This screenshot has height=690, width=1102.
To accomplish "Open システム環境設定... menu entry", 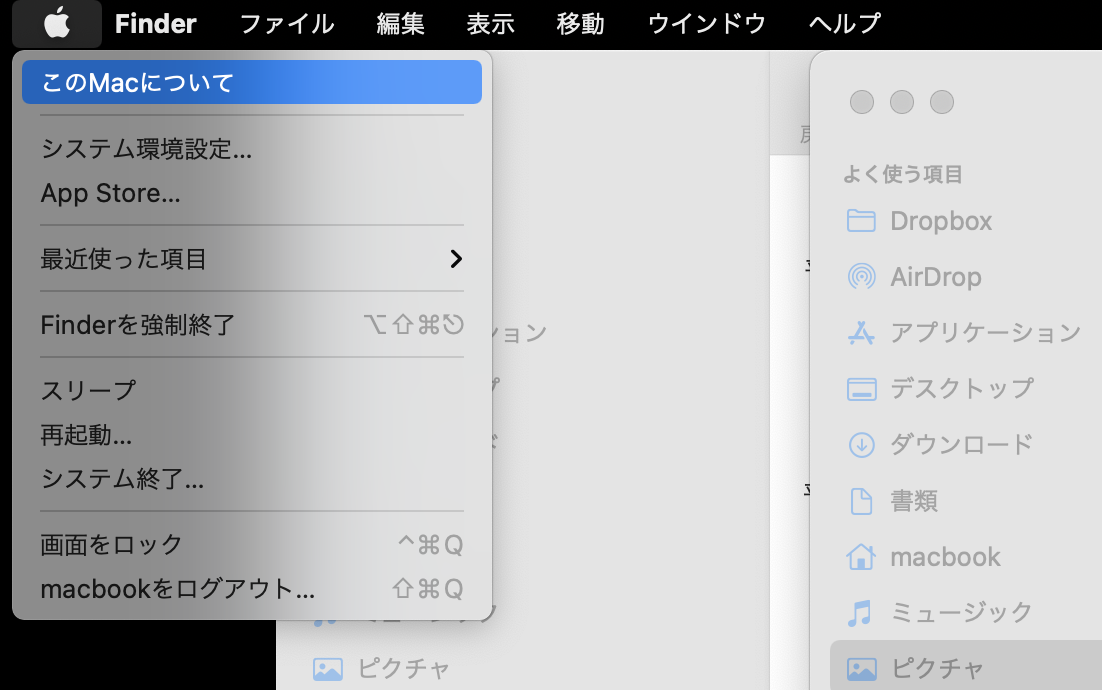I will pyautogui.click(x=146, y=149).
